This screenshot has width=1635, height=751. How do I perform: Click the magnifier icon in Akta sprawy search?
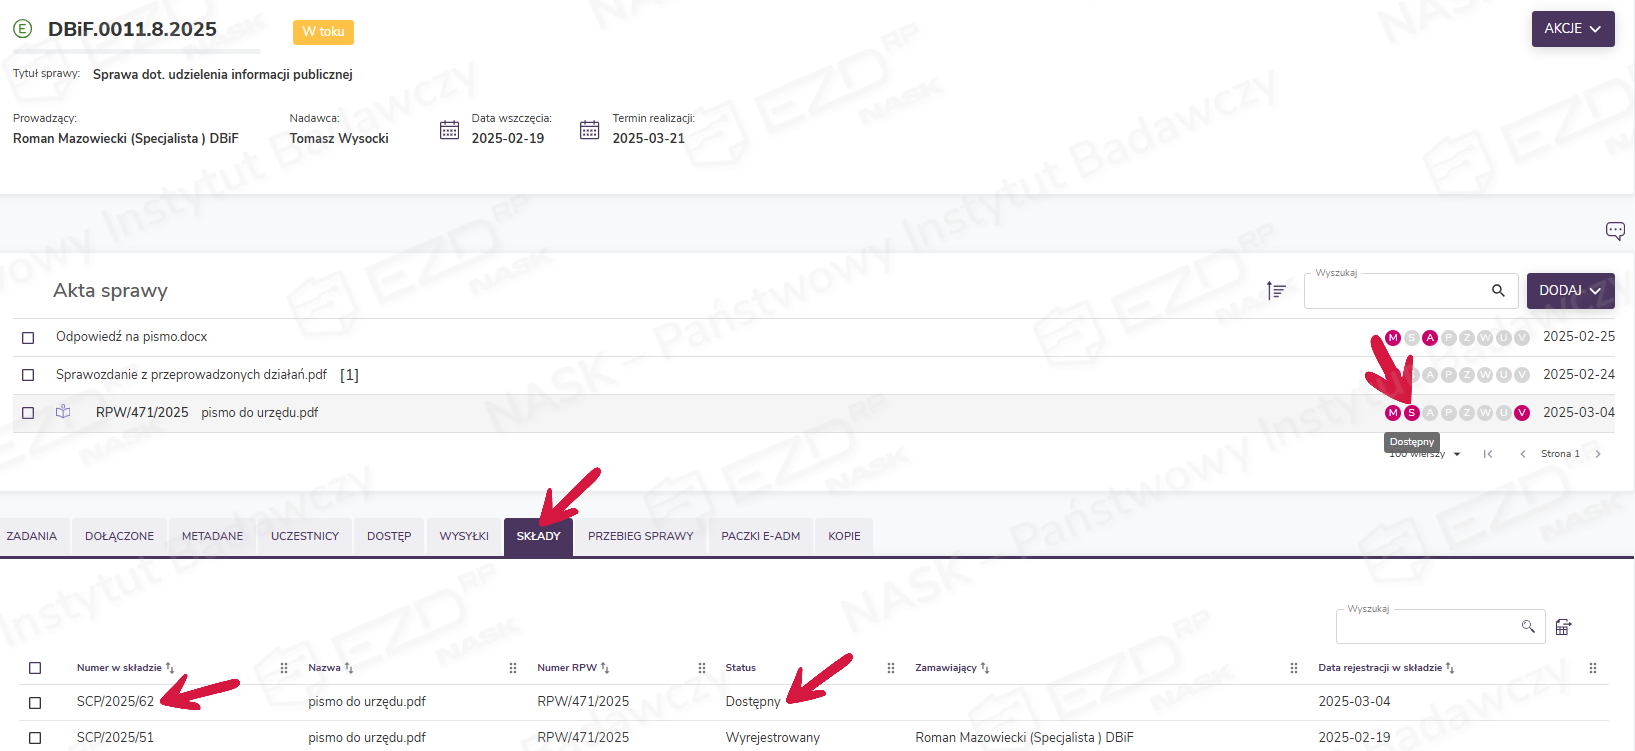point(1497,291)
